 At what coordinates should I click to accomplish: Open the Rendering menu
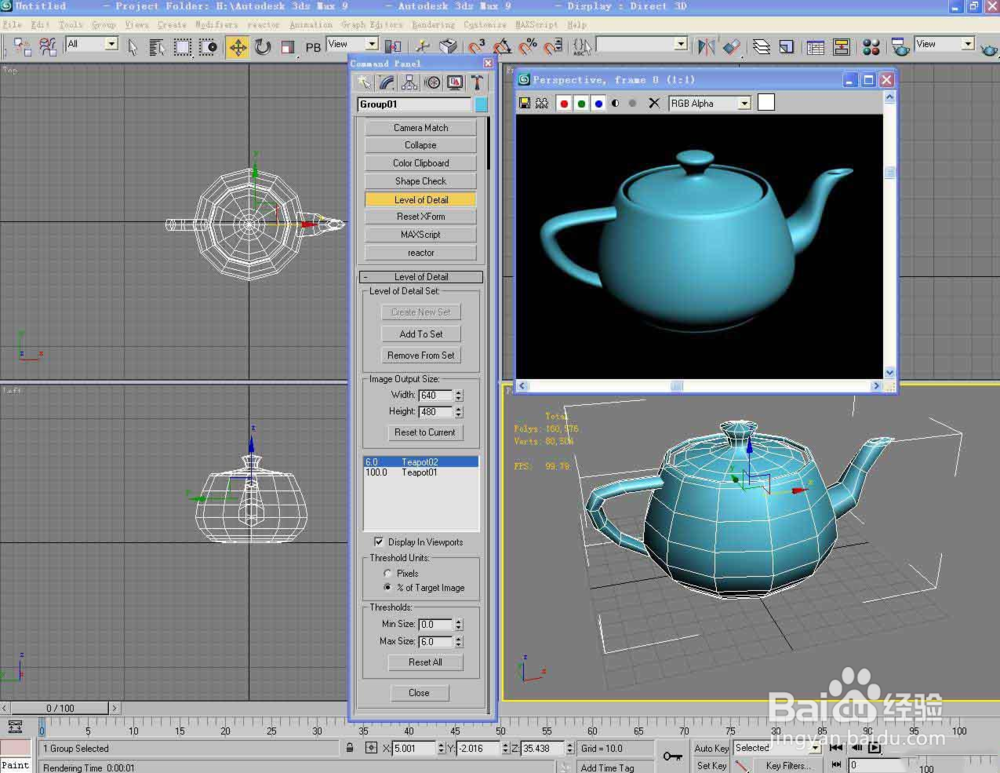[x=433, y=25]
